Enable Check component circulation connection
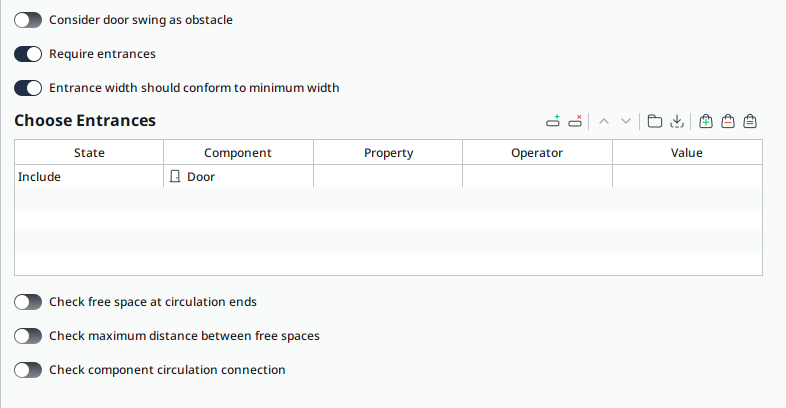 [28, 370]
